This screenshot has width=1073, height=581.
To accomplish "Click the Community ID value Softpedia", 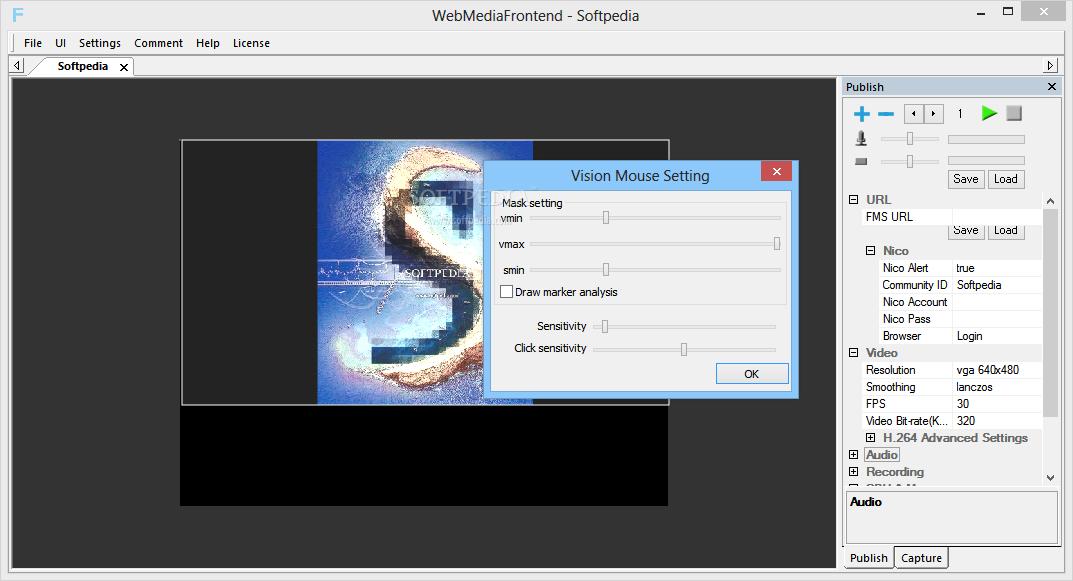I will [x=997, y=285].
